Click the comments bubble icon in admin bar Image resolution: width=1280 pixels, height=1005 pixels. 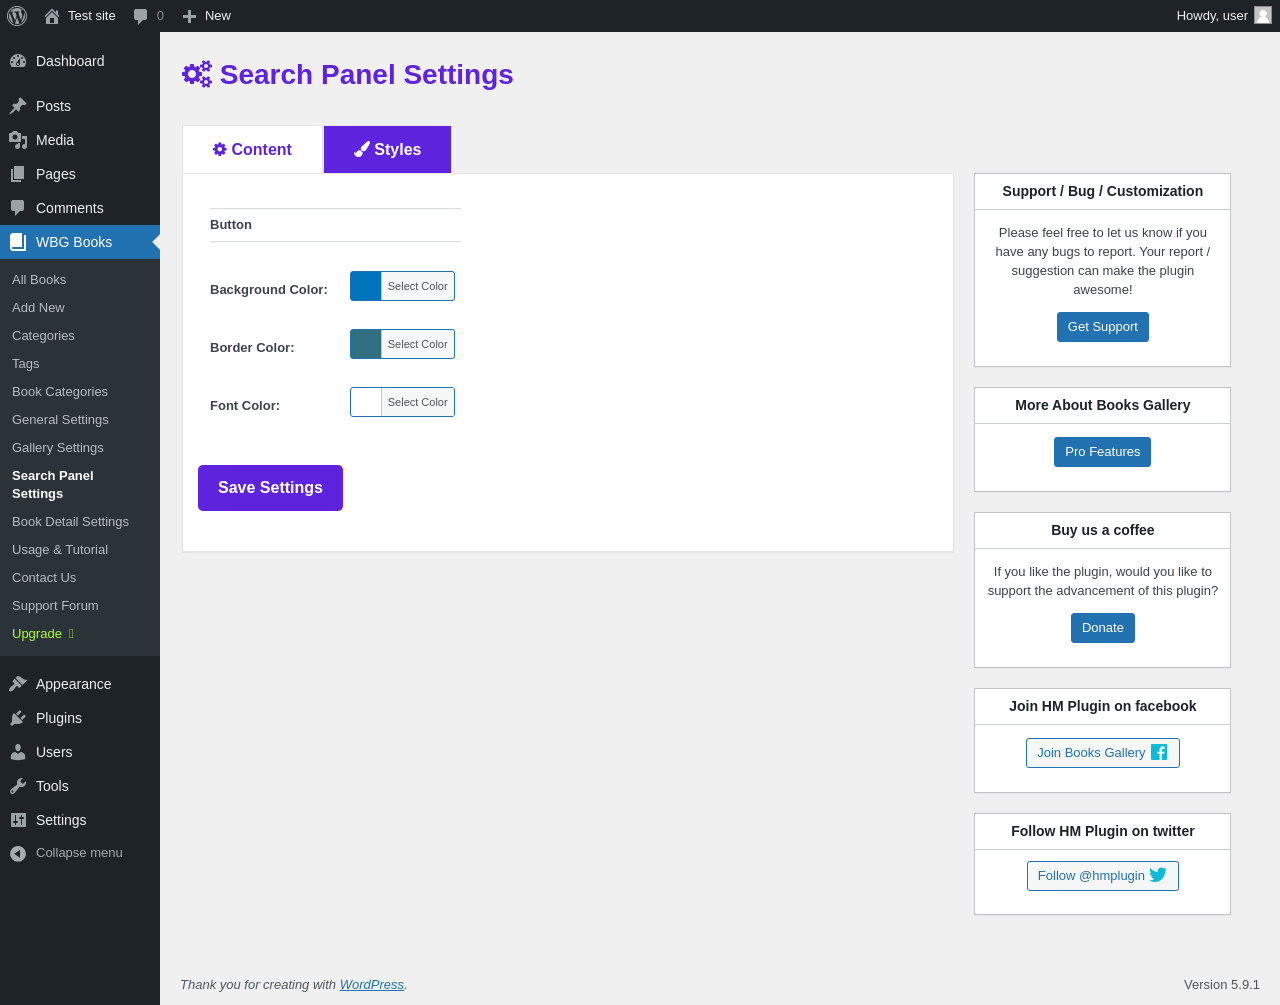pos(141,16)
